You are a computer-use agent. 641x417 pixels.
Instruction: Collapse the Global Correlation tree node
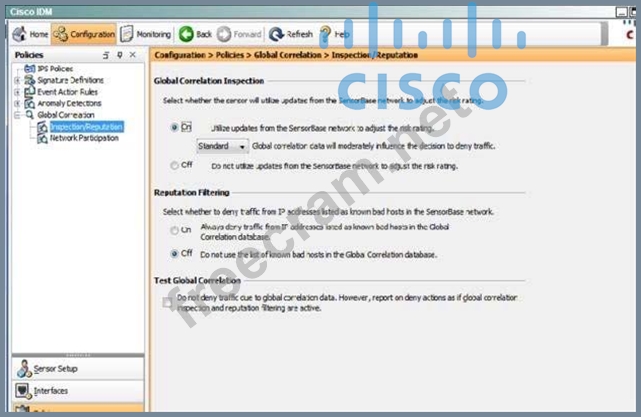17,115
